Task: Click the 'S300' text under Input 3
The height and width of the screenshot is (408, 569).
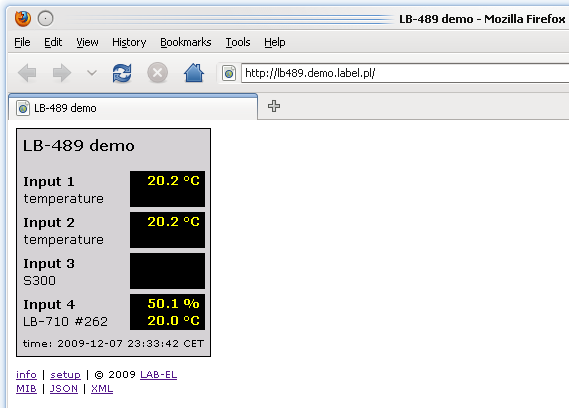Action: [40, 281]
